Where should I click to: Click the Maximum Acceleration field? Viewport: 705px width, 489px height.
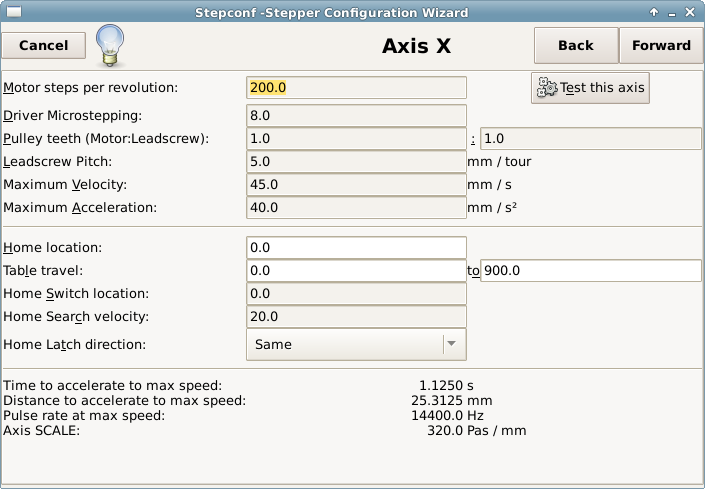356,208
